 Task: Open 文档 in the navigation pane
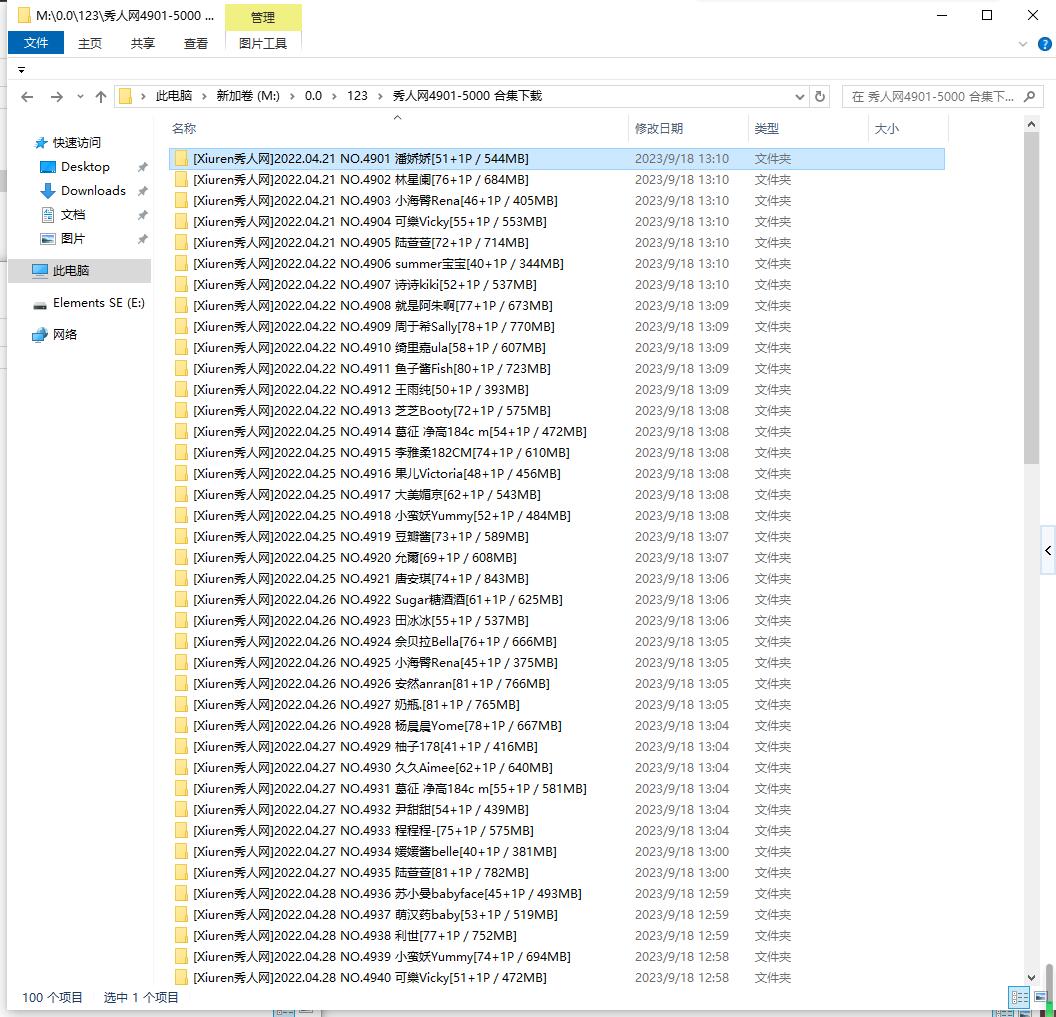pos(73,215)
